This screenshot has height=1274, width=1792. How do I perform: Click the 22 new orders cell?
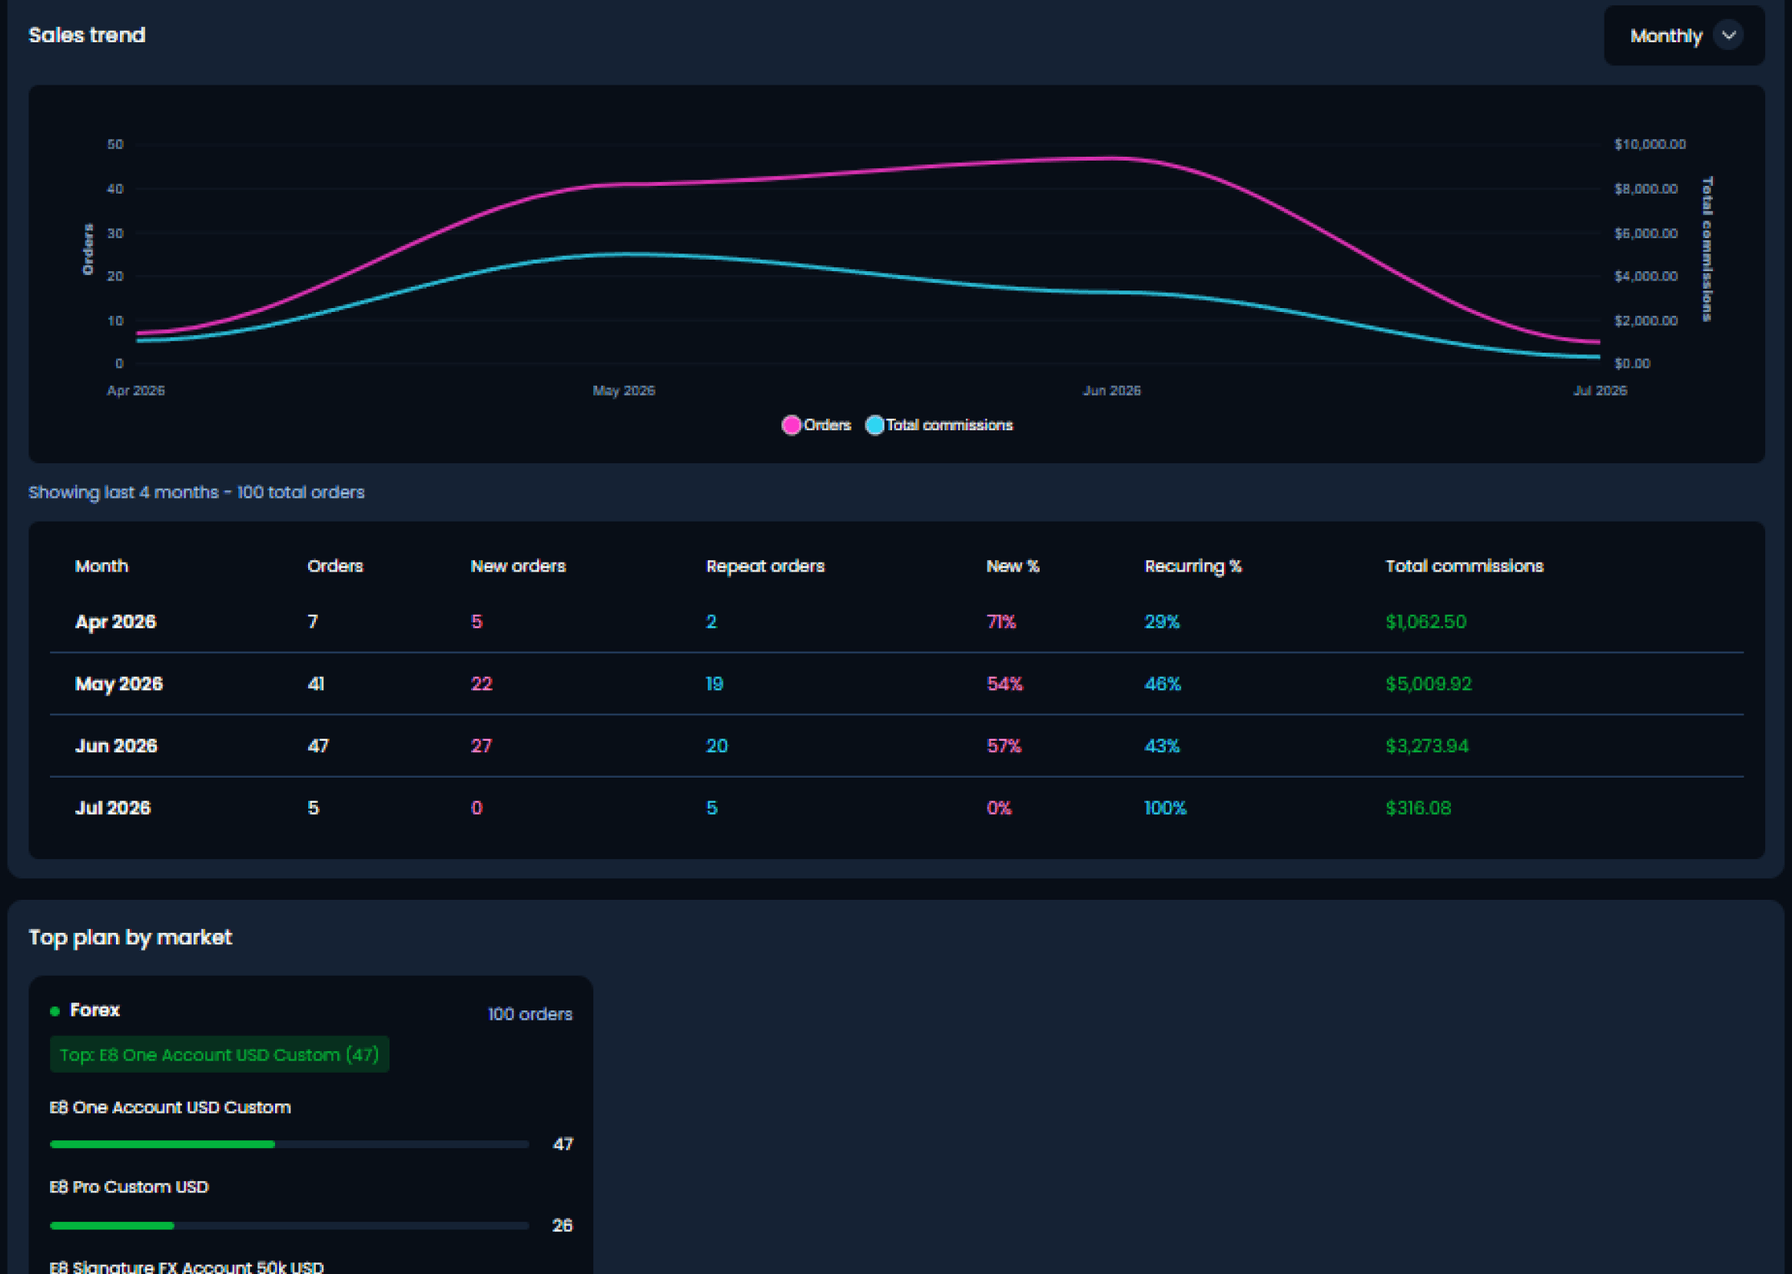click(x=481, y=684)
